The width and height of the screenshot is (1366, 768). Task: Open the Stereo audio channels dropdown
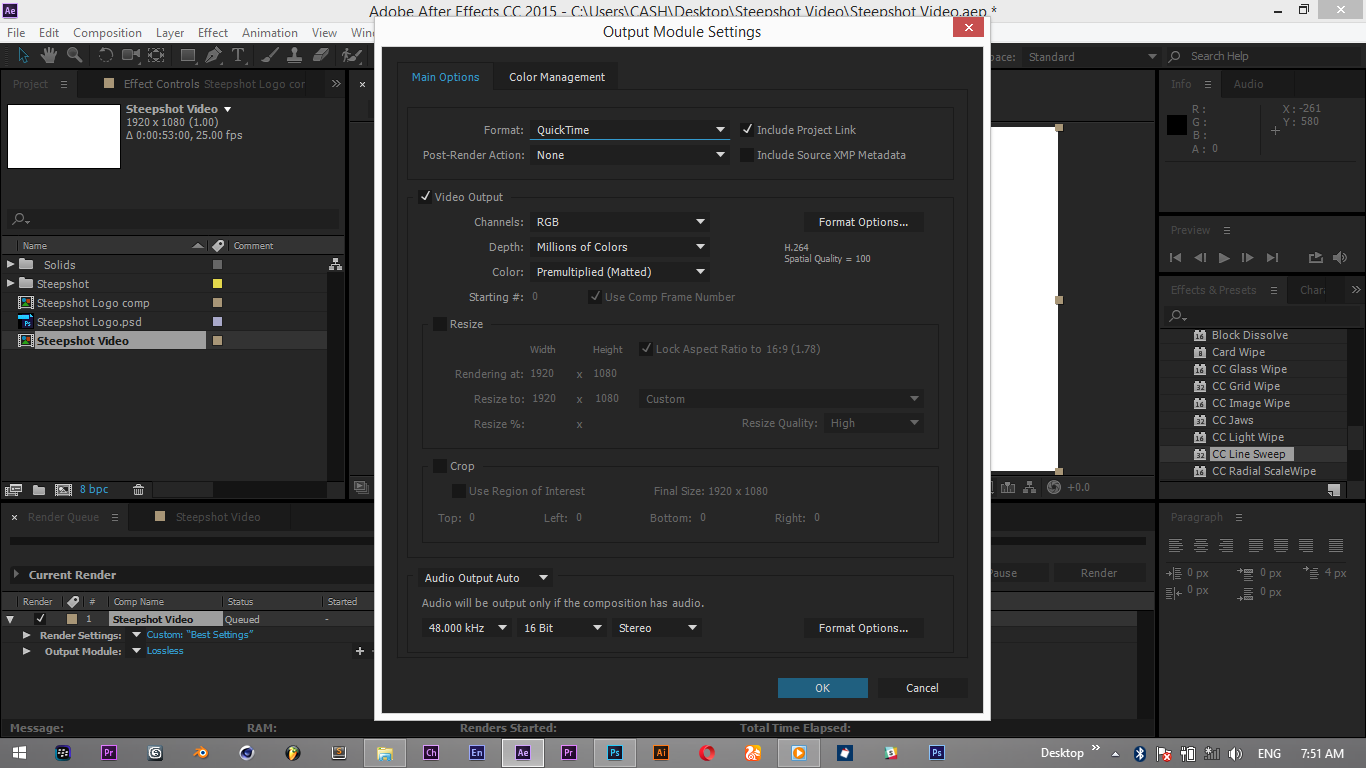(656, 628)
